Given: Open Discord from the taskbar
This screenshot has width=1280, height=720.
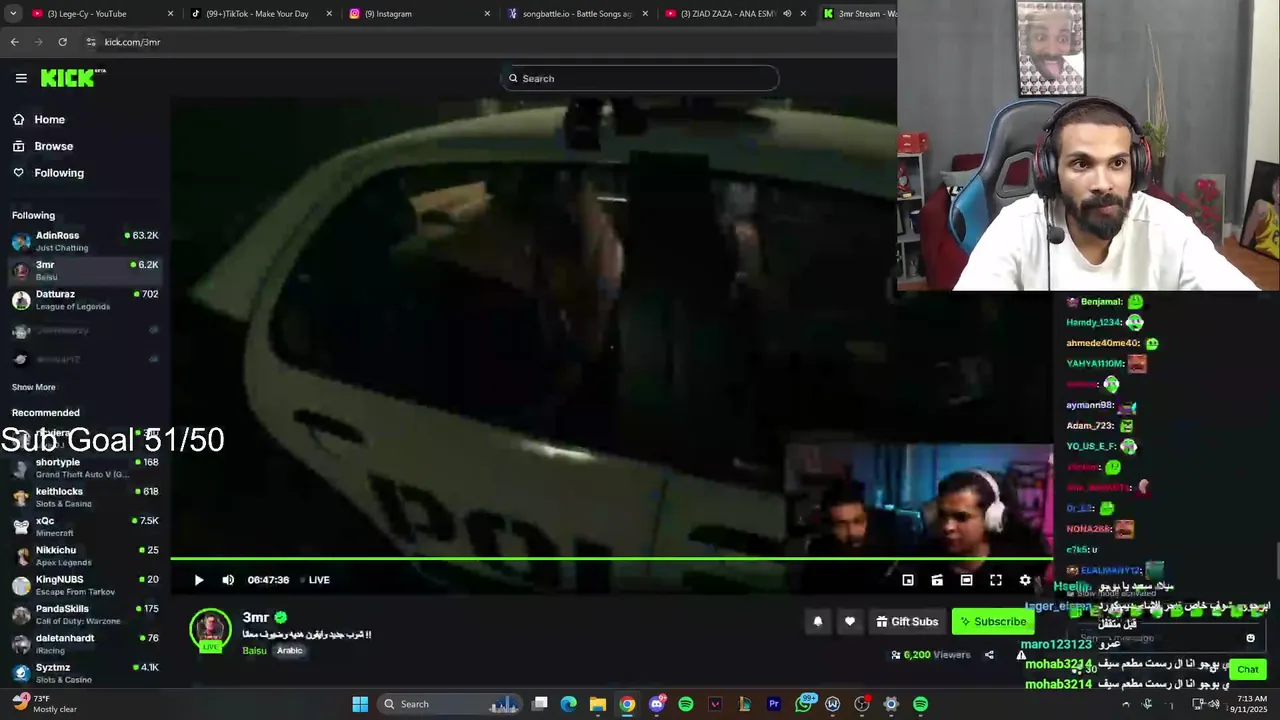Looking at the screenshot, I should pyautogui.click(x=657, y=704).
